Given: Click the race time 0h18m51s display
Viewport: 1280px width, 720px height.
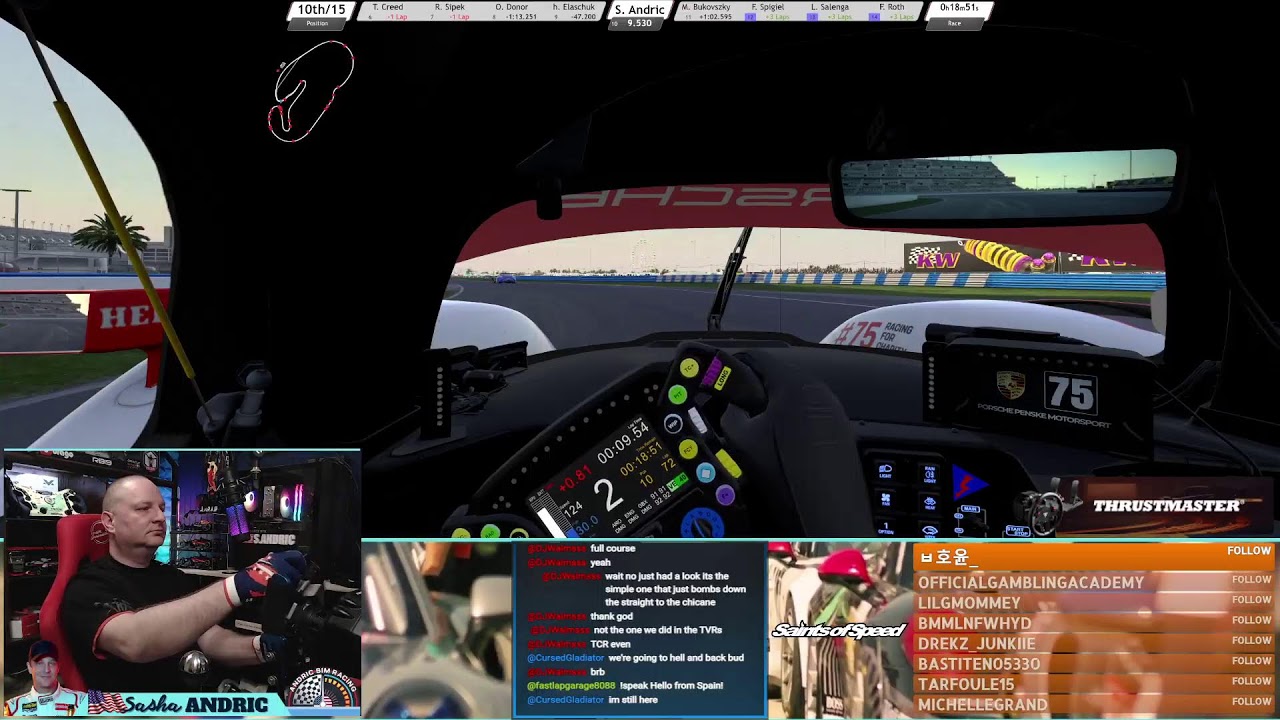Looking at the screenshot, I should coord(959,14).
